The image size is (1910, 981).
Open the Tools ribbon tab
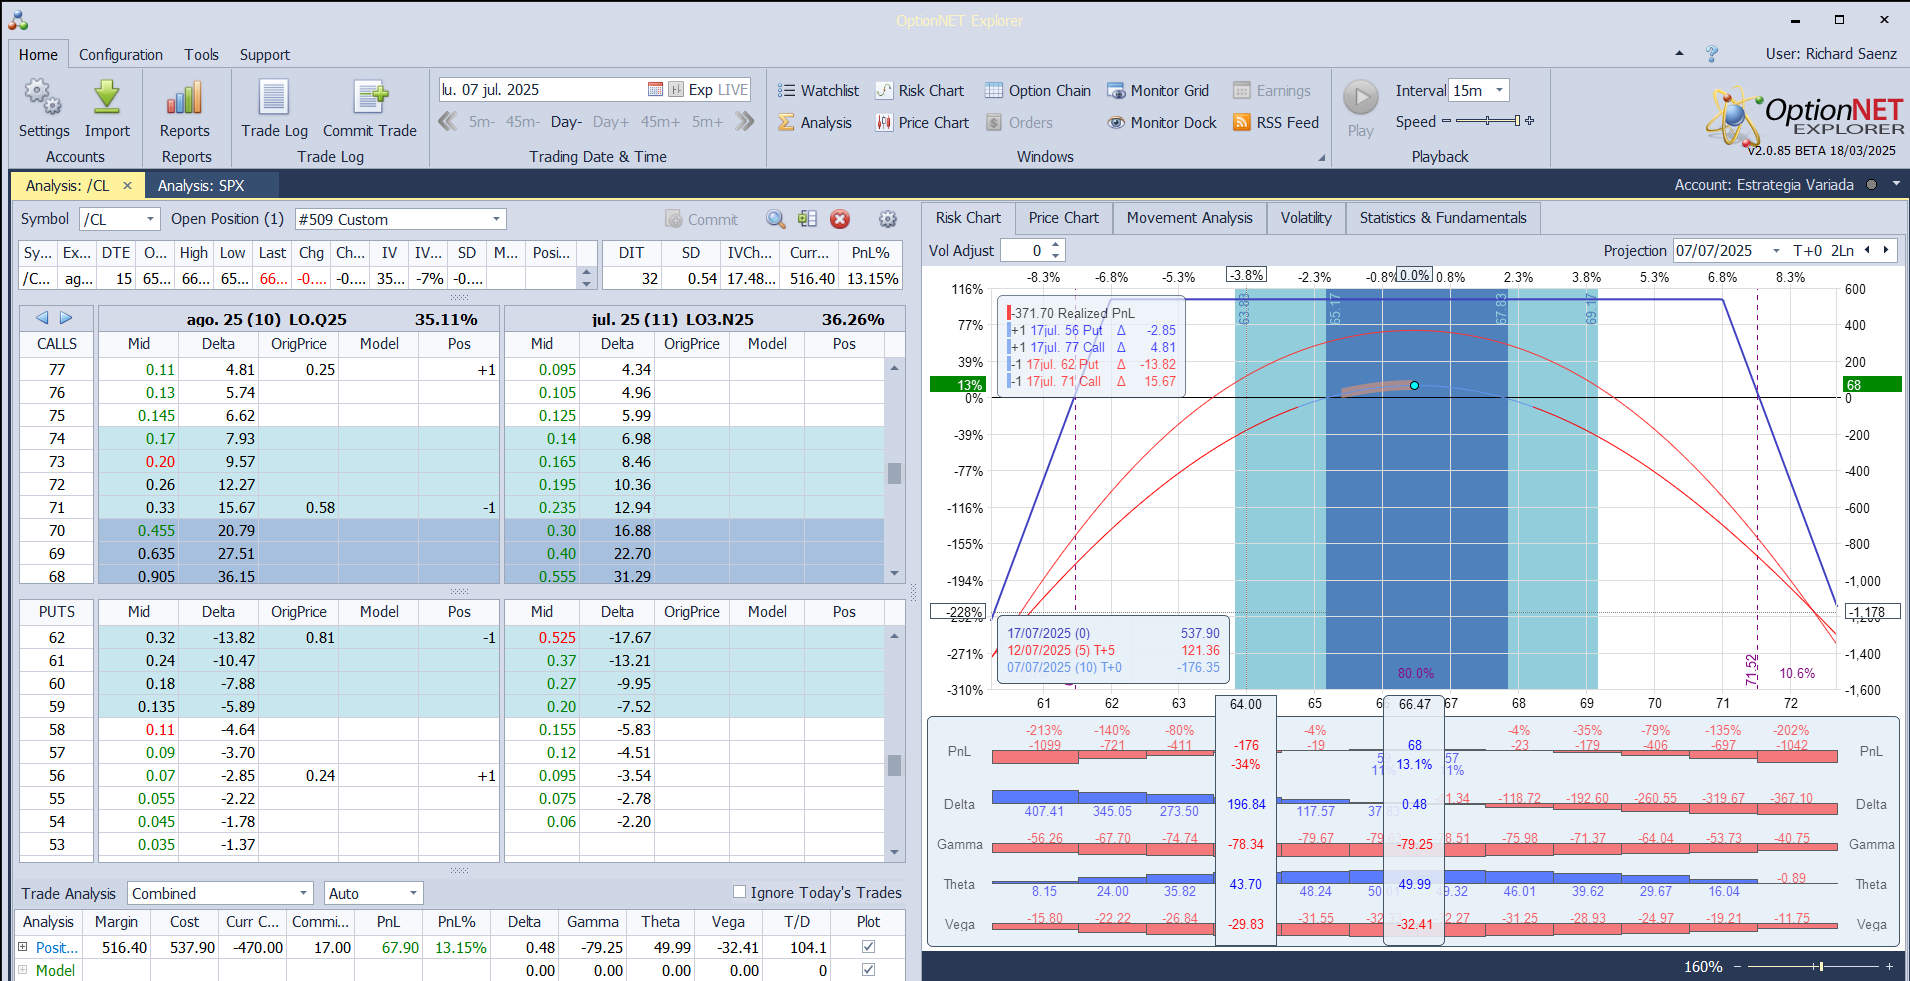pyautogui.click(x=201, y=55)
